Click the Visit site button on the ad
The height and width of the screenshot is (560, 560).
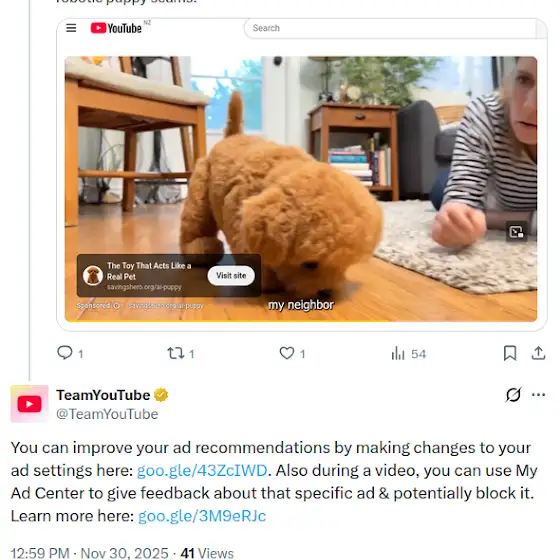coord(231,275)
